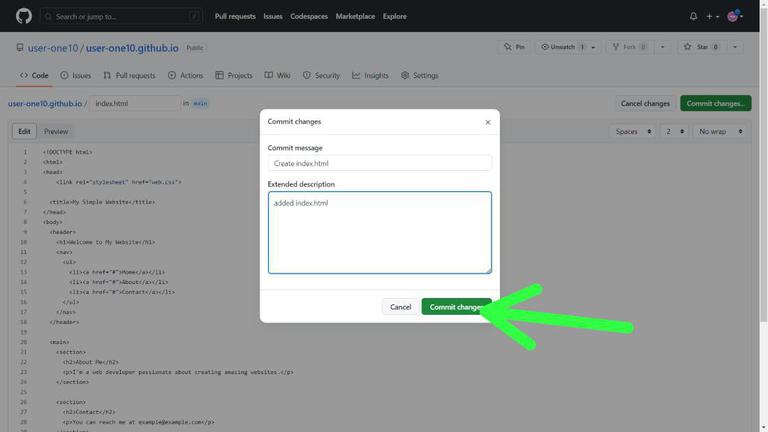Open the repository Settings tab
Screen dimensions: 768x432
[420, 75]
